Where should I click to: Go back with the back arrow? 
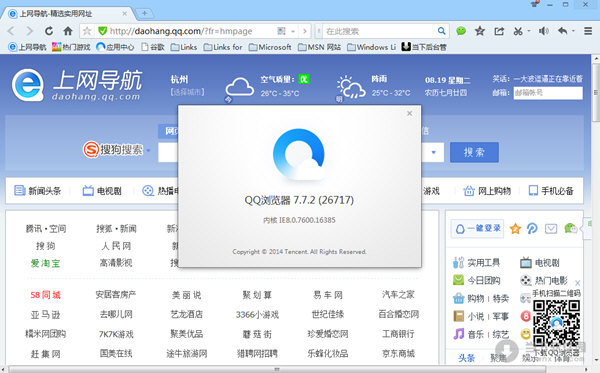click(11, 31)
